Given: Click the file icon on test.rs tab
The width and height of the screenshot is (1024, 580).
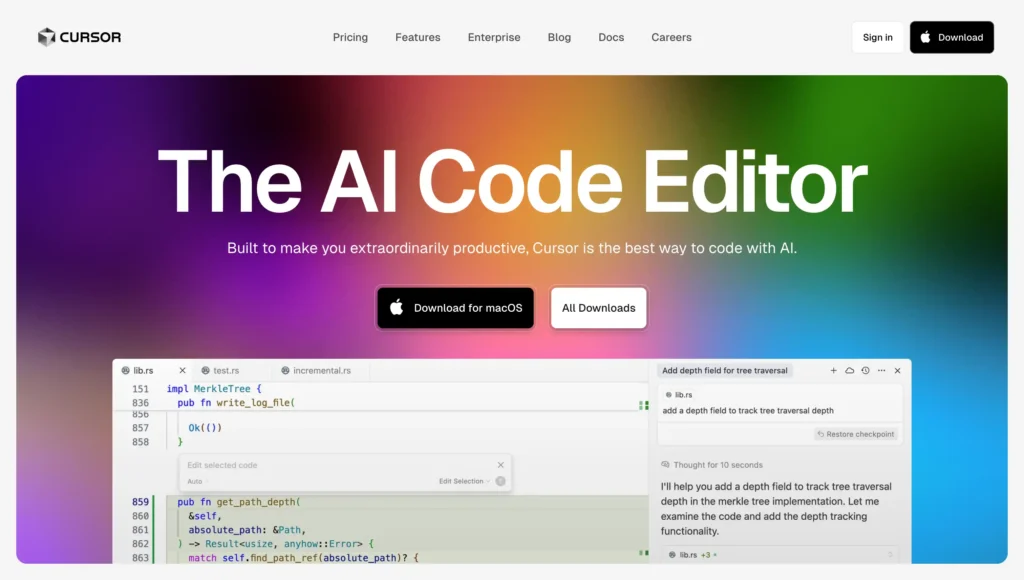Looking at the screenshot, I should point(205,370).
